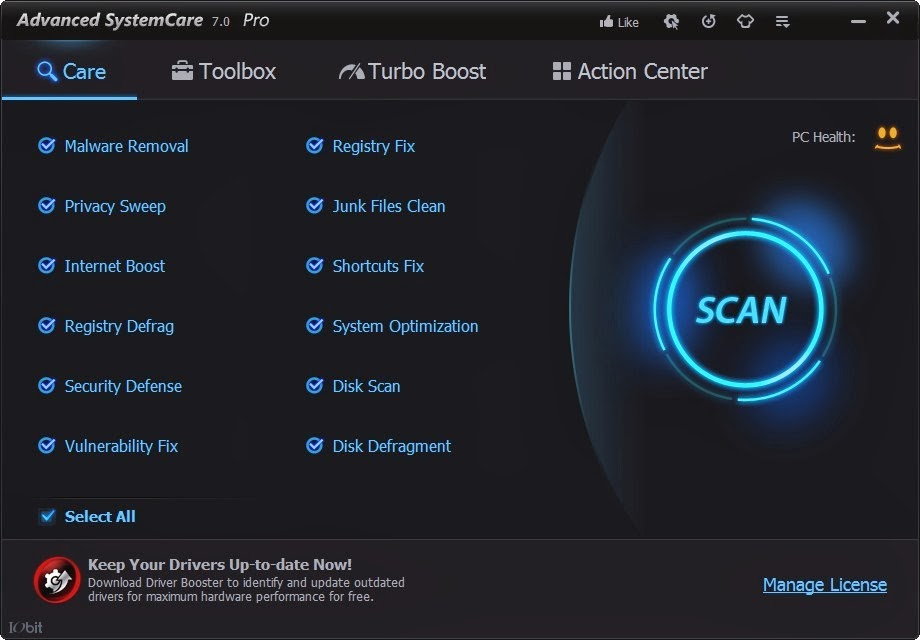Image resolution: width=920 pixels, height=640 pixels.
Task: Minimize the Advanced SystemCare window
Action: pos(858,21)
